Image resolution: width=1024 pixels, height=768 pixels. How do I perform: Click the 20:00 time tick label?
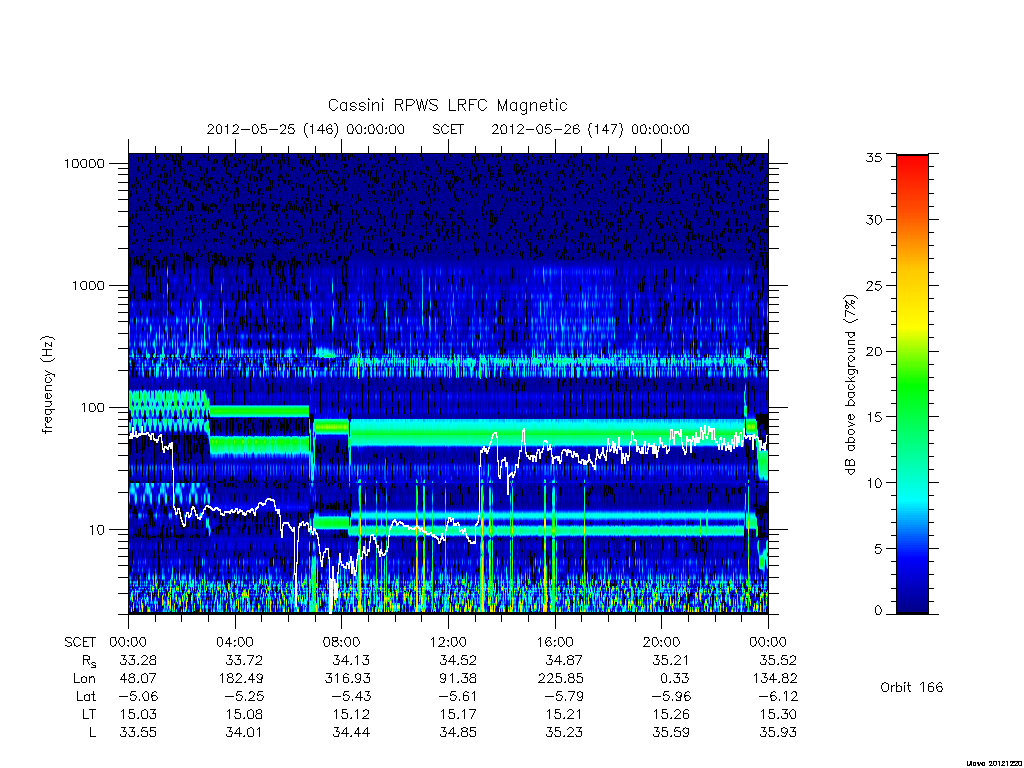click(661, 643)
